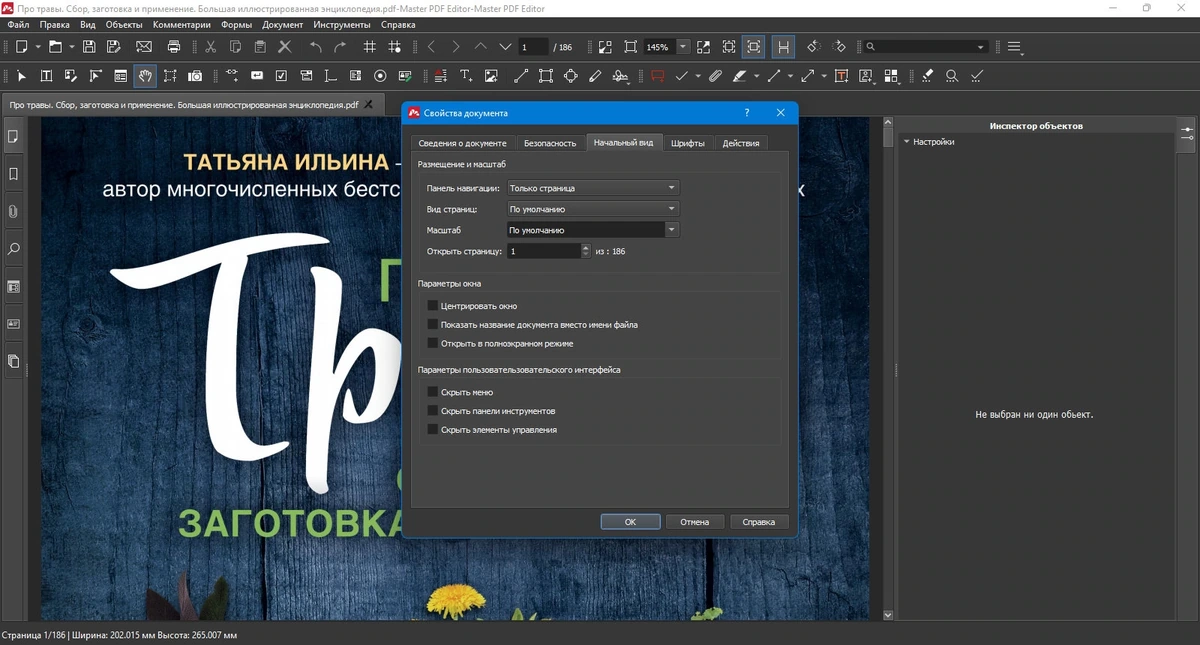Click the OK button in dialog
Screen dimensions: 1200x645
(630, 522)
